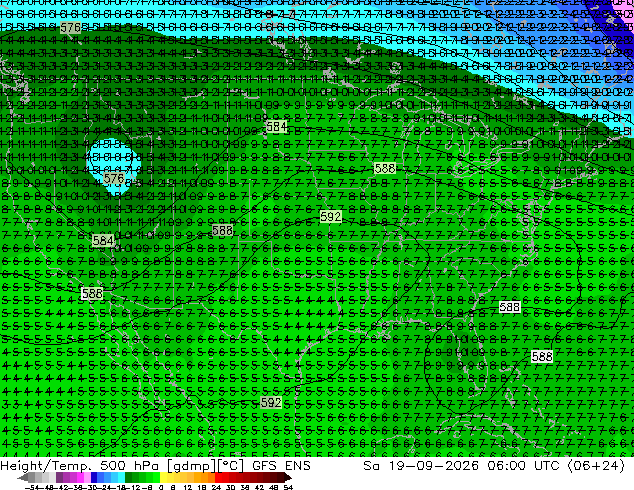Click the 588 contour label near the Great Lakes
Image resolution: width=634 pixels, height=490 pixels.
385,168
